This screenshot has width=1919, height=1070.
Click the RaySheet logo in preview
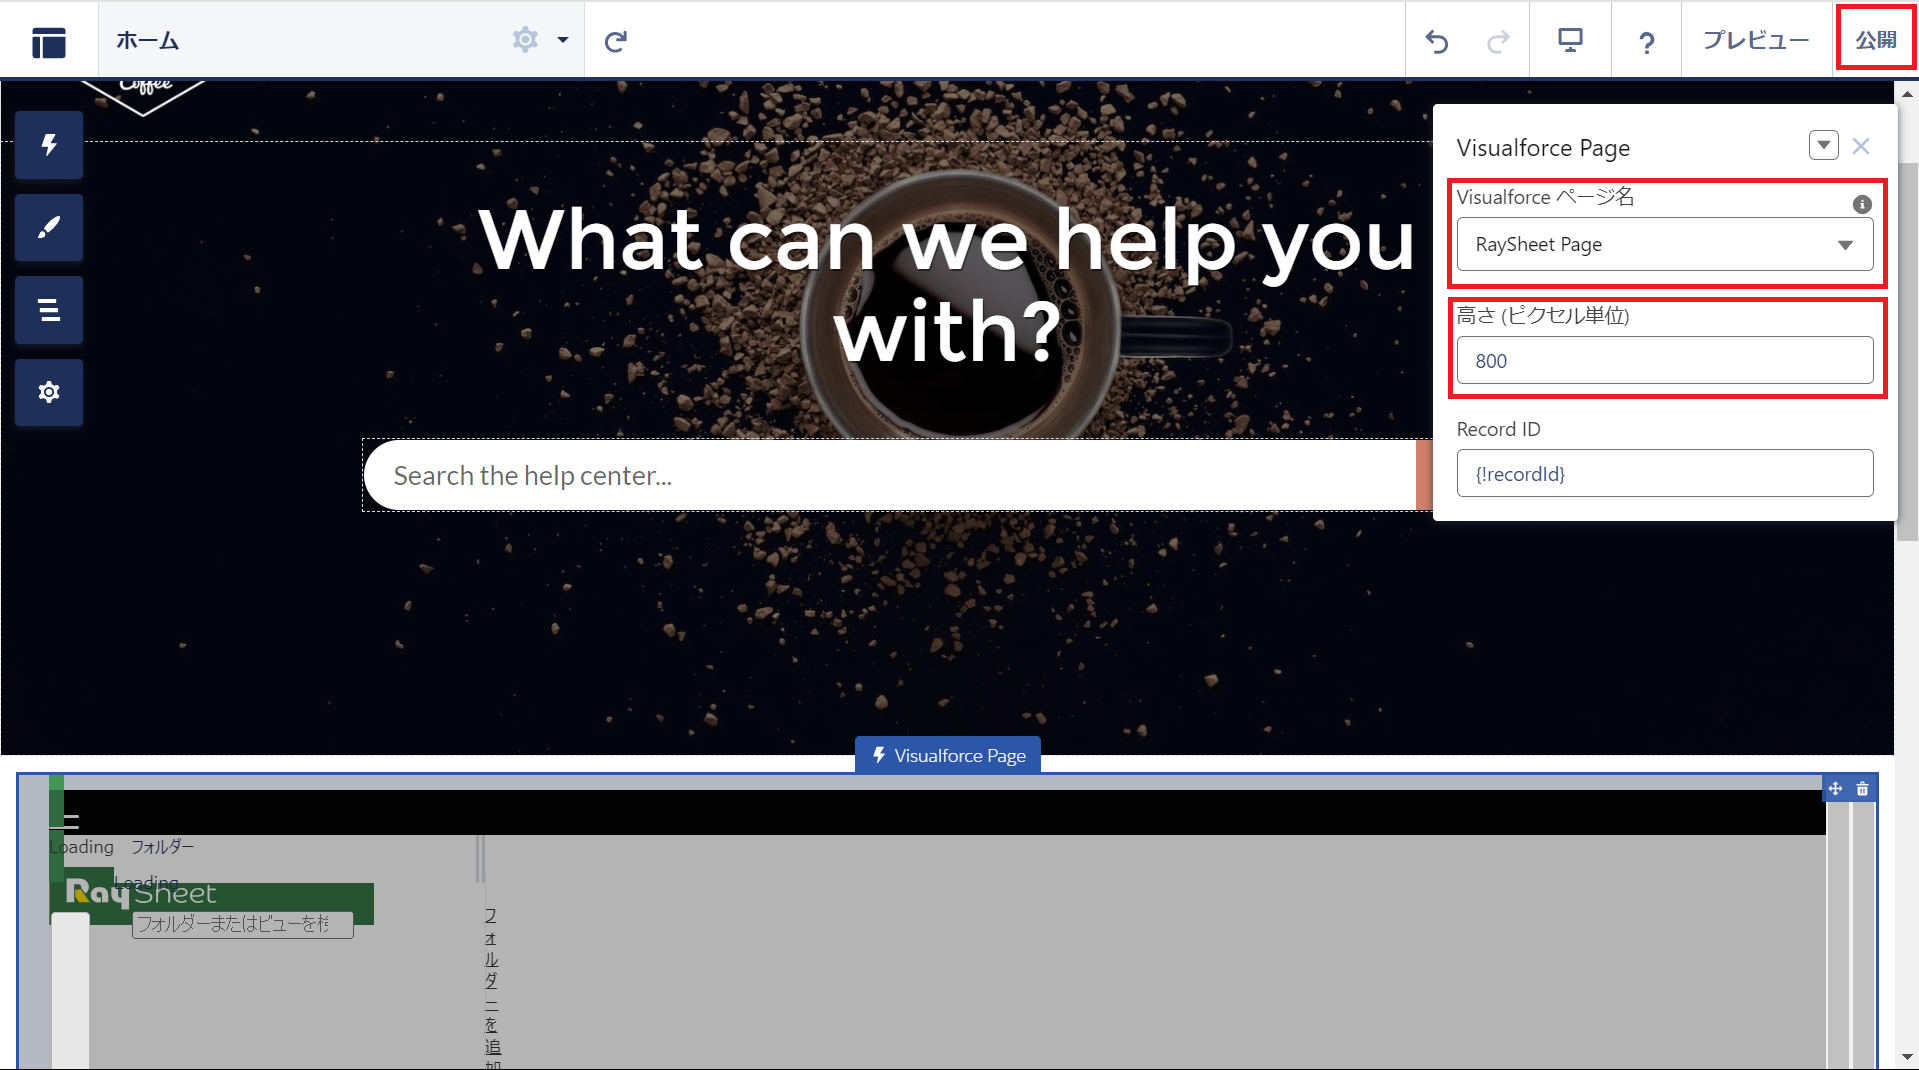tap(141, 893)
